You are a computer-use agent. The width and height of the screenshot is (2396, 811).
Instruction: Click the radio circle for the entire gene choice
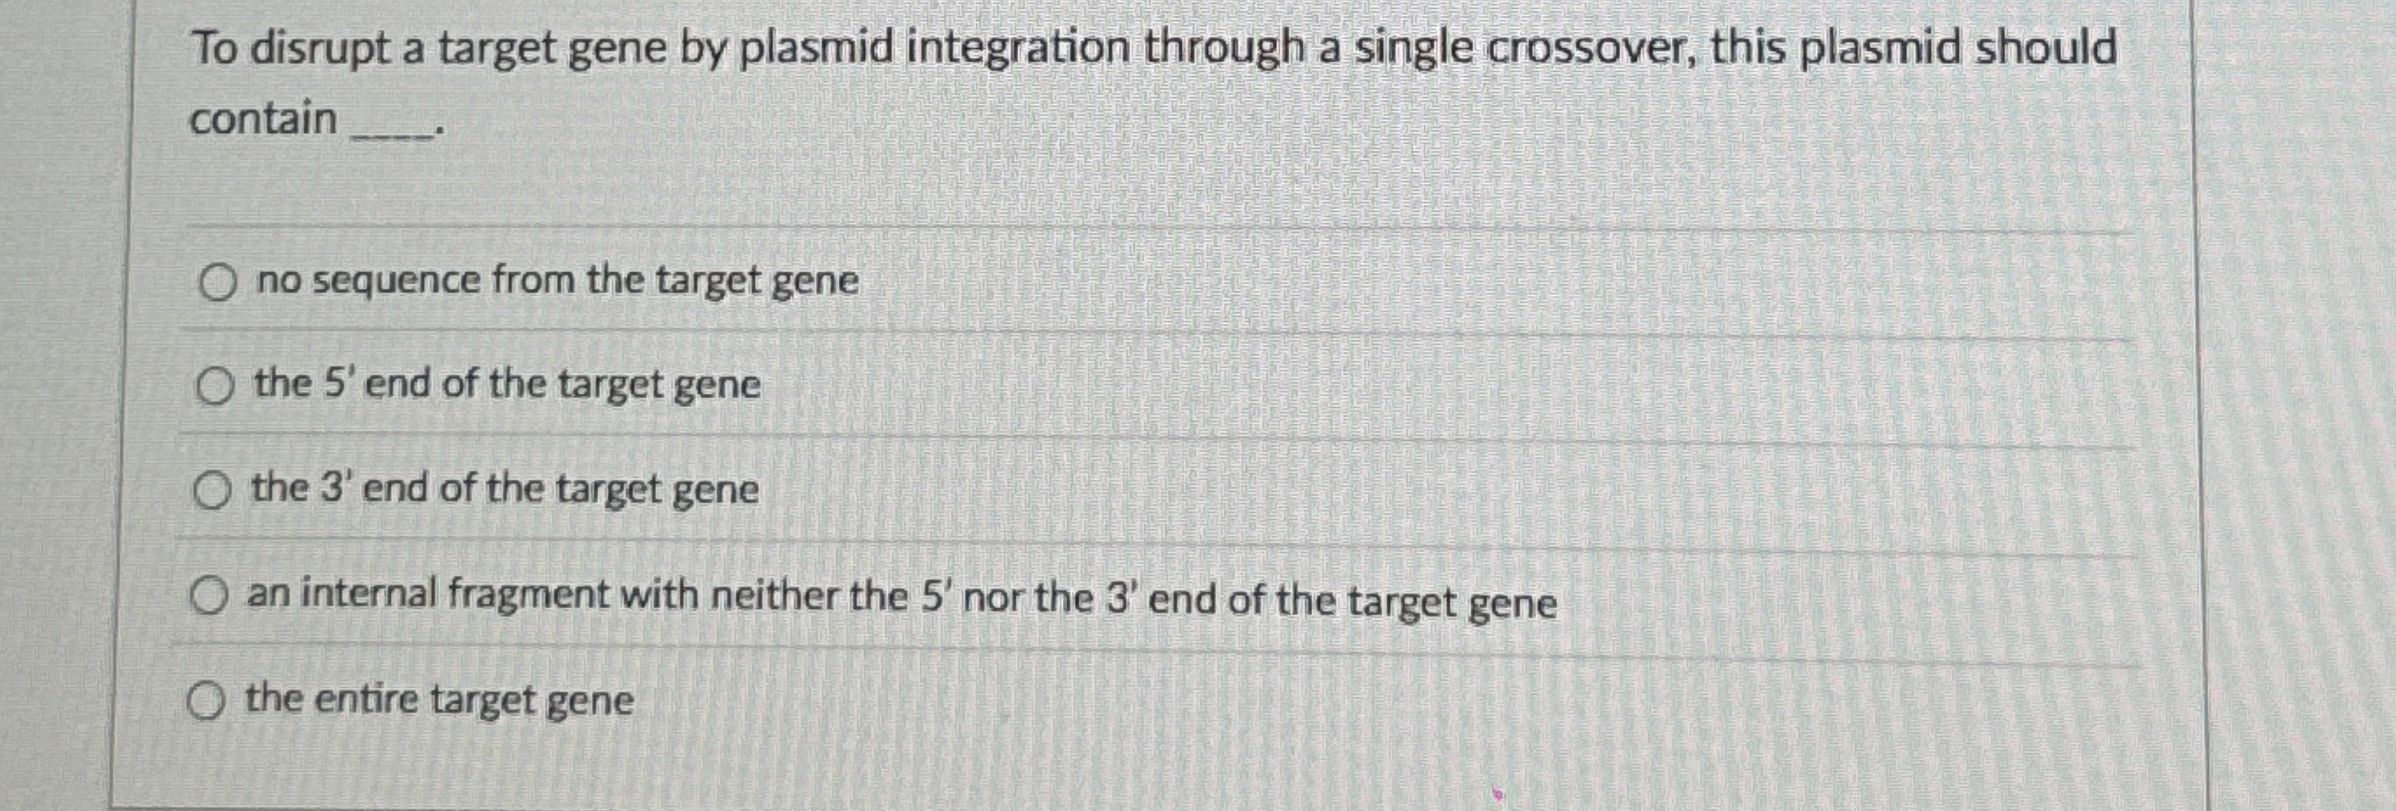(208, 700)
